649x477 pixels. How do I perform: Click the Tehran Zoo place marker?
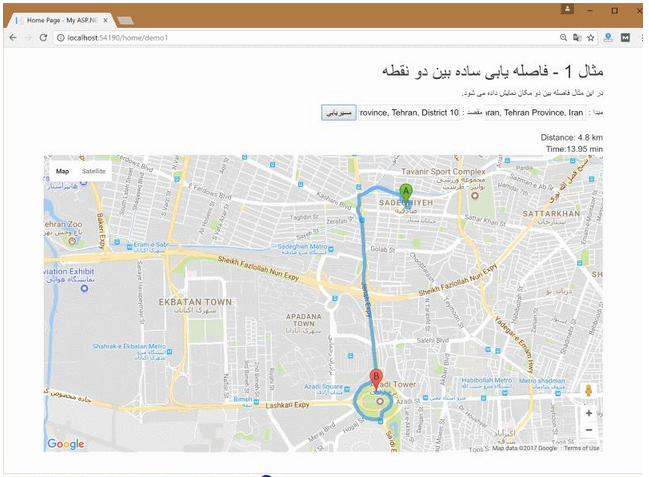point(72,240)
